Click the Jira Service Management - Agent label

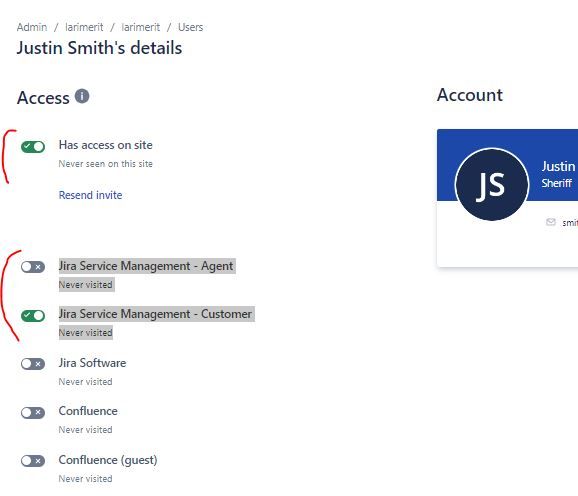(x=146, y=266)
